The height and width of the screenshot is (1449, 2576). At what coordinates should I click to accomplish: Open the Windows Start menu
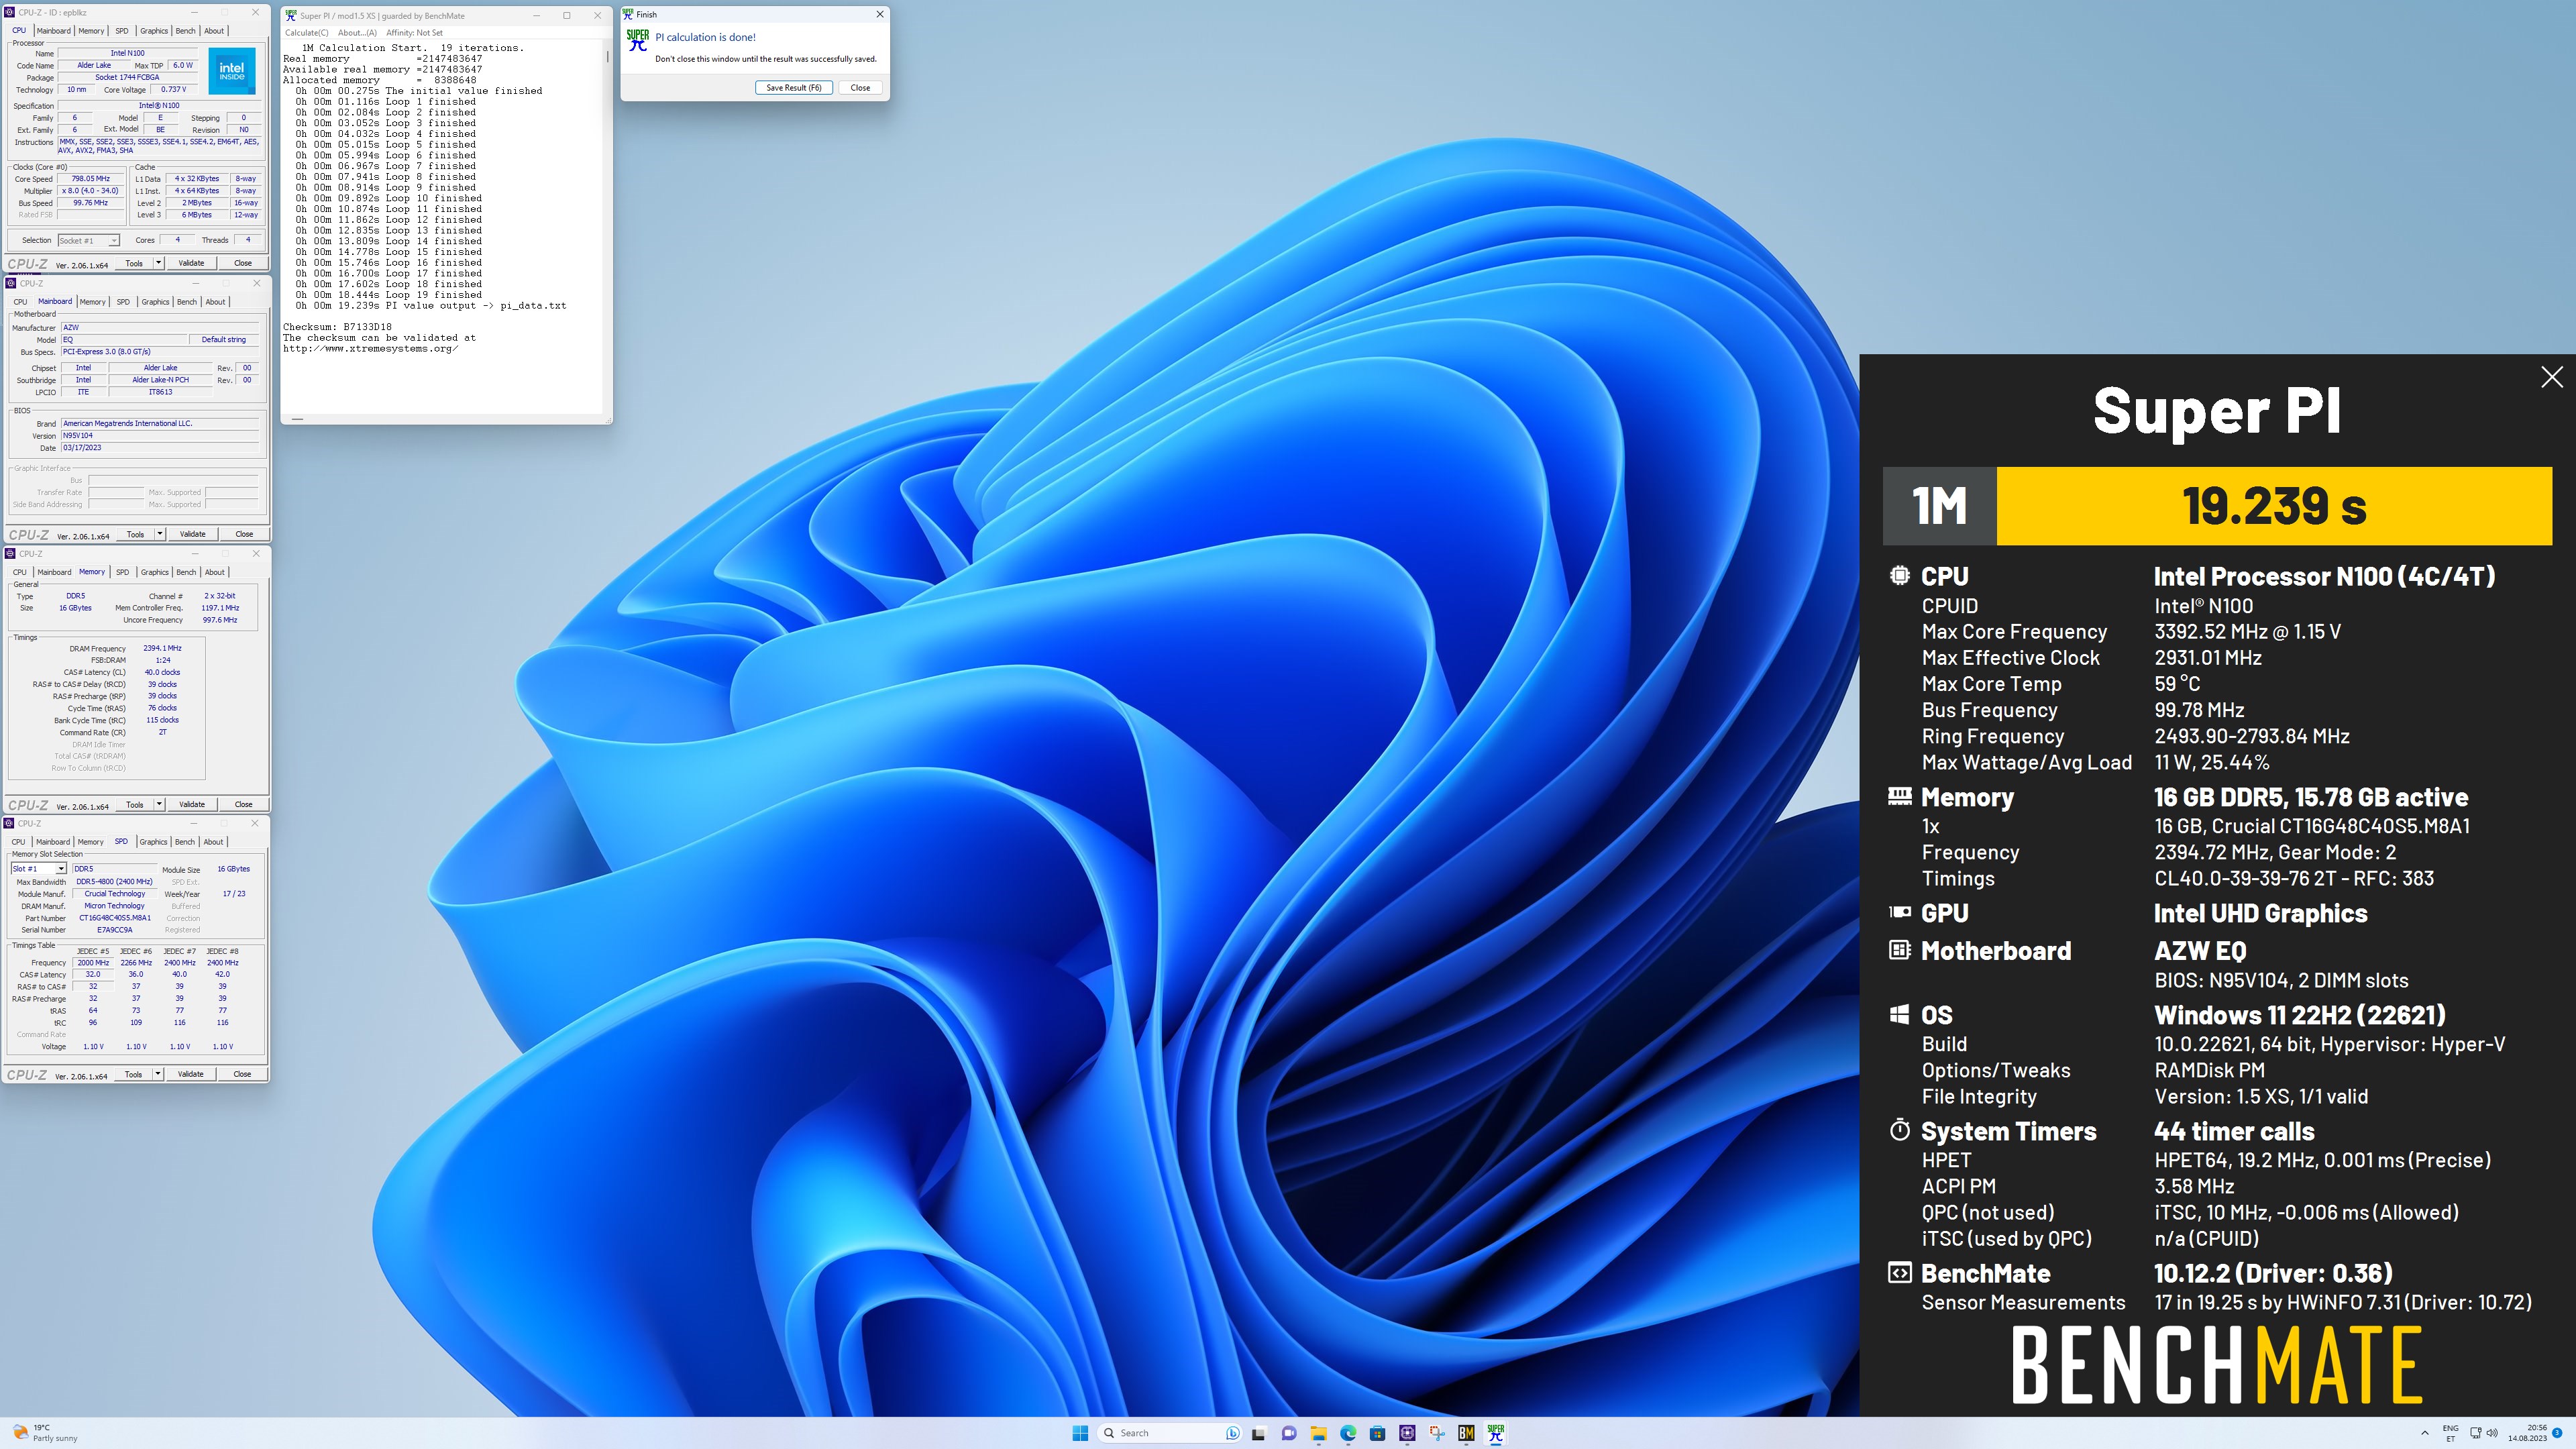(x=1080, y=1433)
